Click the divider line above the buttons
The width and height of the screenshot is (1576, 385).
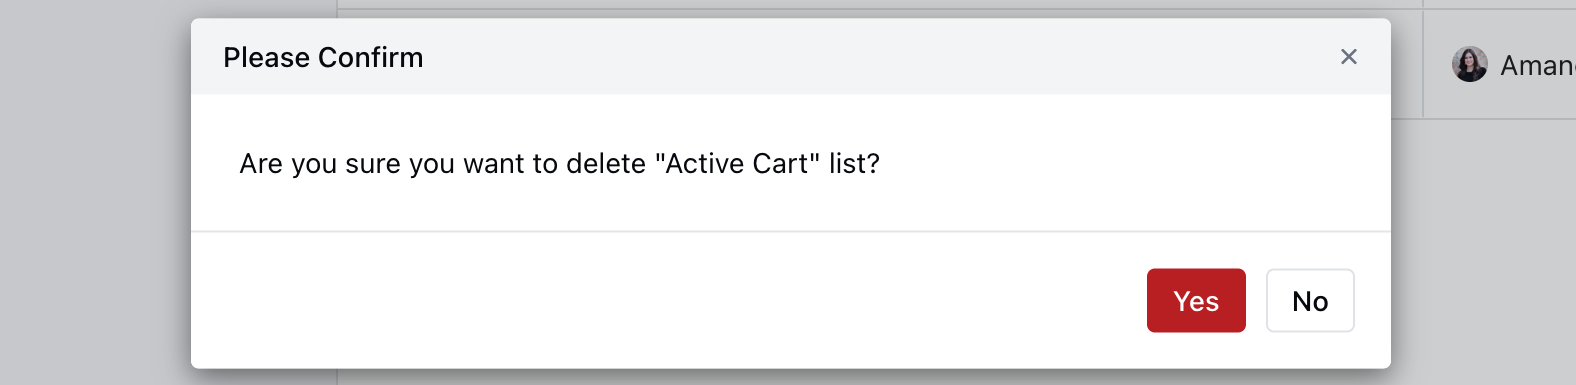(790, 232)
